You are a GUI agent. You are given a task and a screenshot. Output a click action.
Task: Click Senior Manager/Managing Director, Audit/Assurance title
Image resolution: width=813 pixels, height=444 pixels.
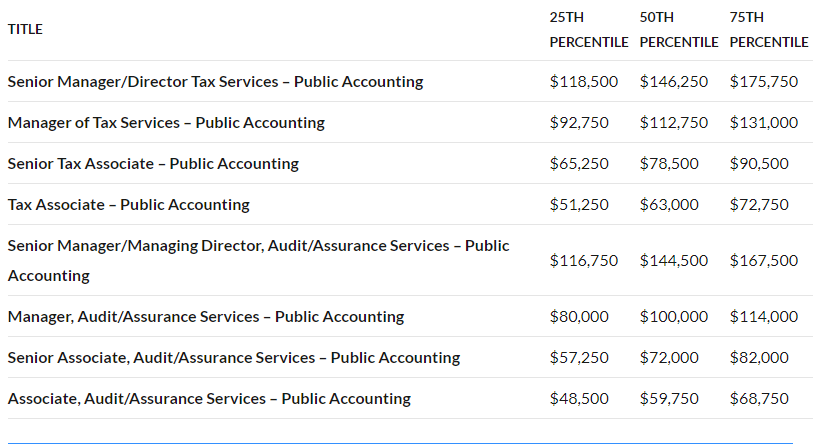[258, 260]
